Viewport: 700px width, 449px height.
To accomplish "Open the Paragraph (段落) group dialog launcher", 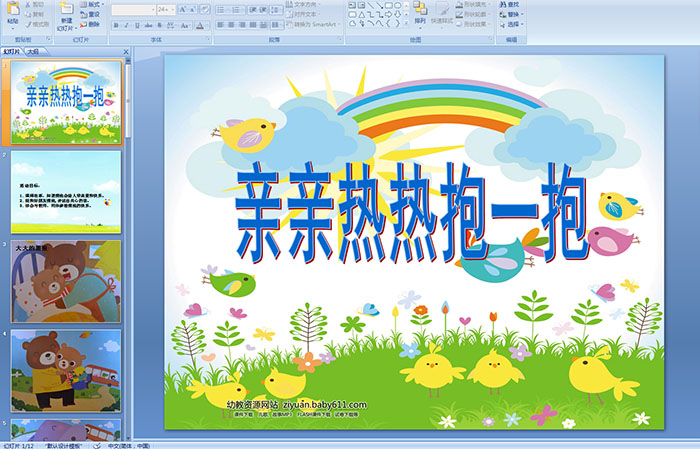I will point(340,39).
